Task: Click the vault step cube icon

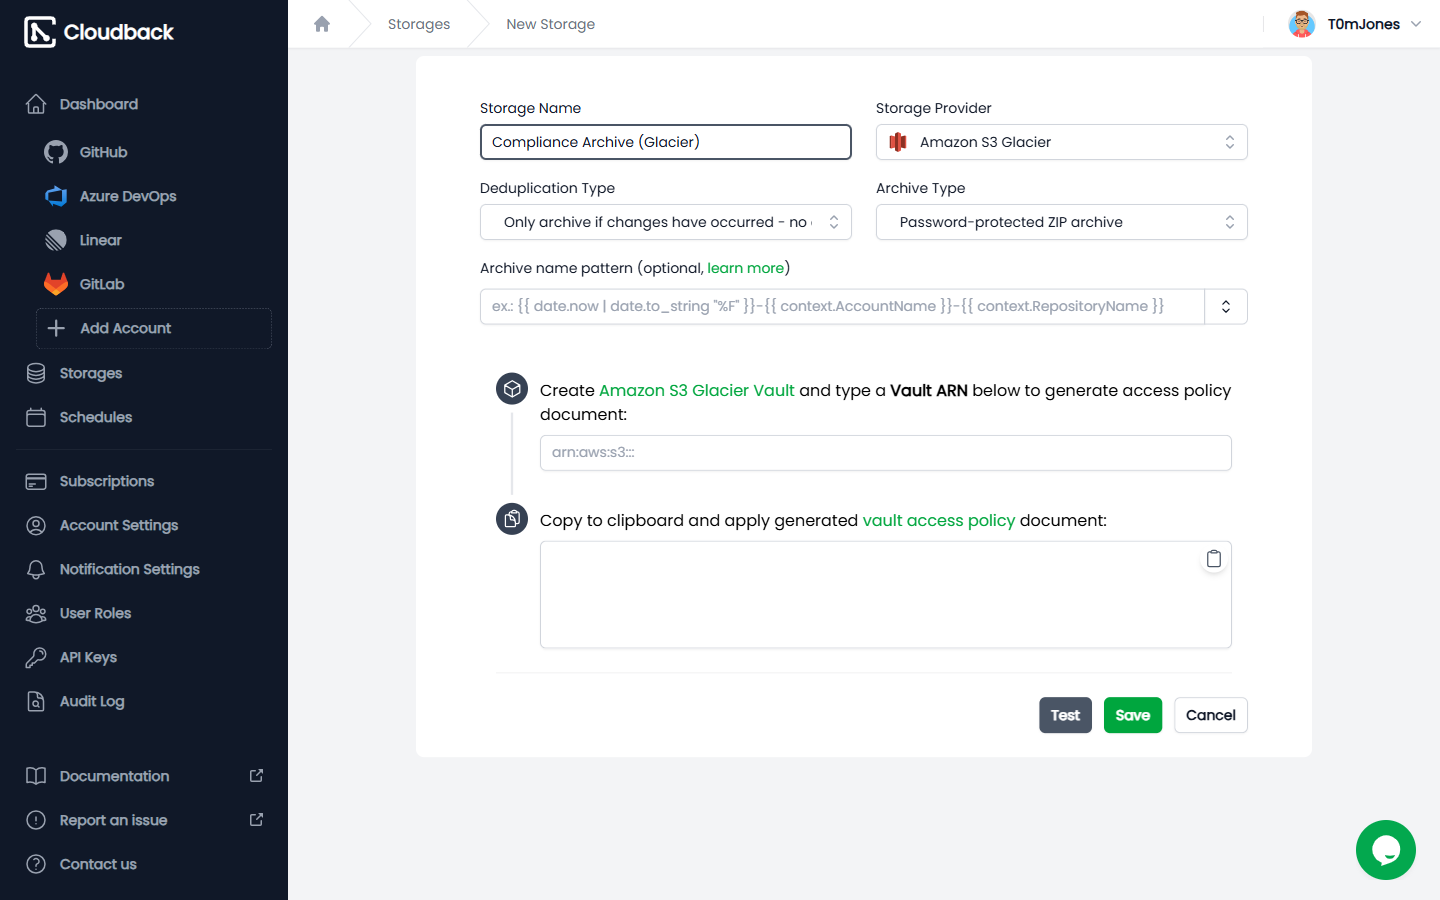Action: 512,389
